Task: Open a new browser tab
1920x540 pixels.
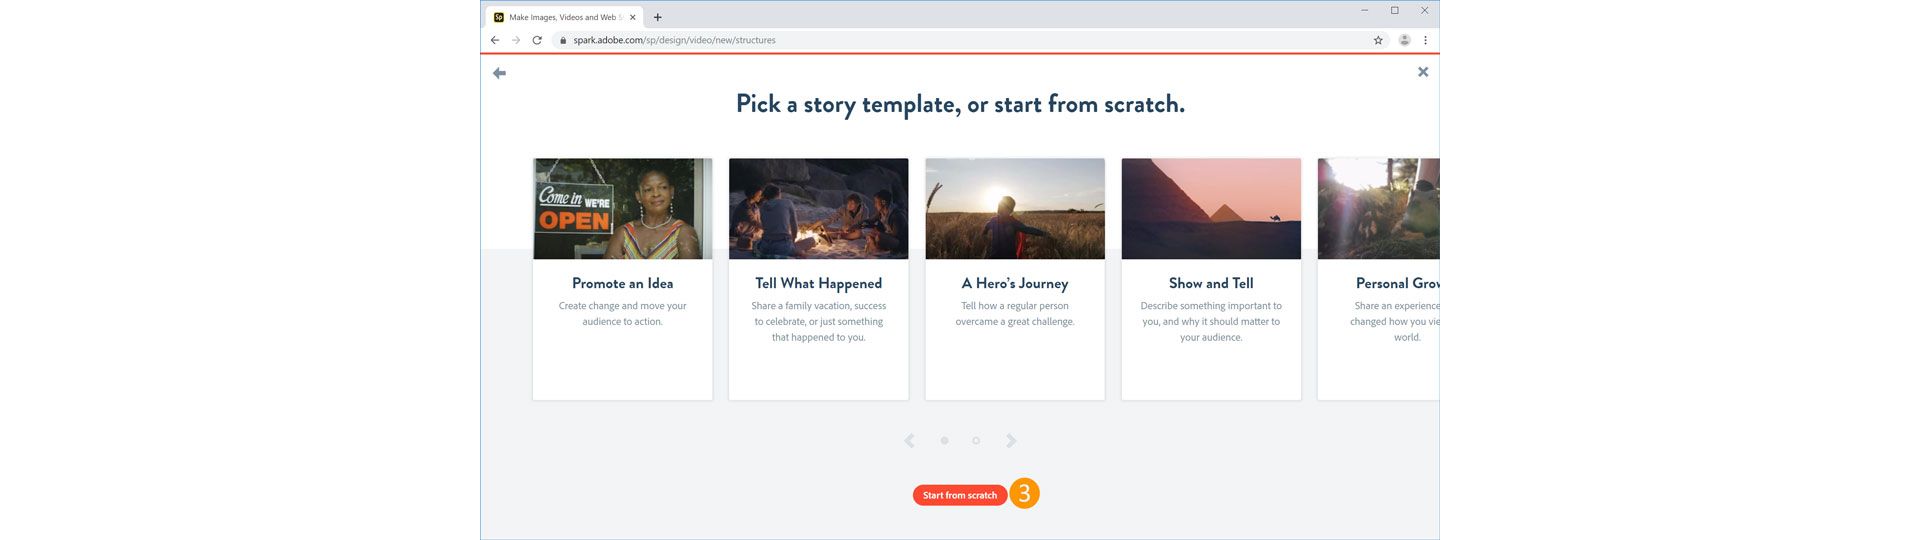Action: click(x=657, y=17)
